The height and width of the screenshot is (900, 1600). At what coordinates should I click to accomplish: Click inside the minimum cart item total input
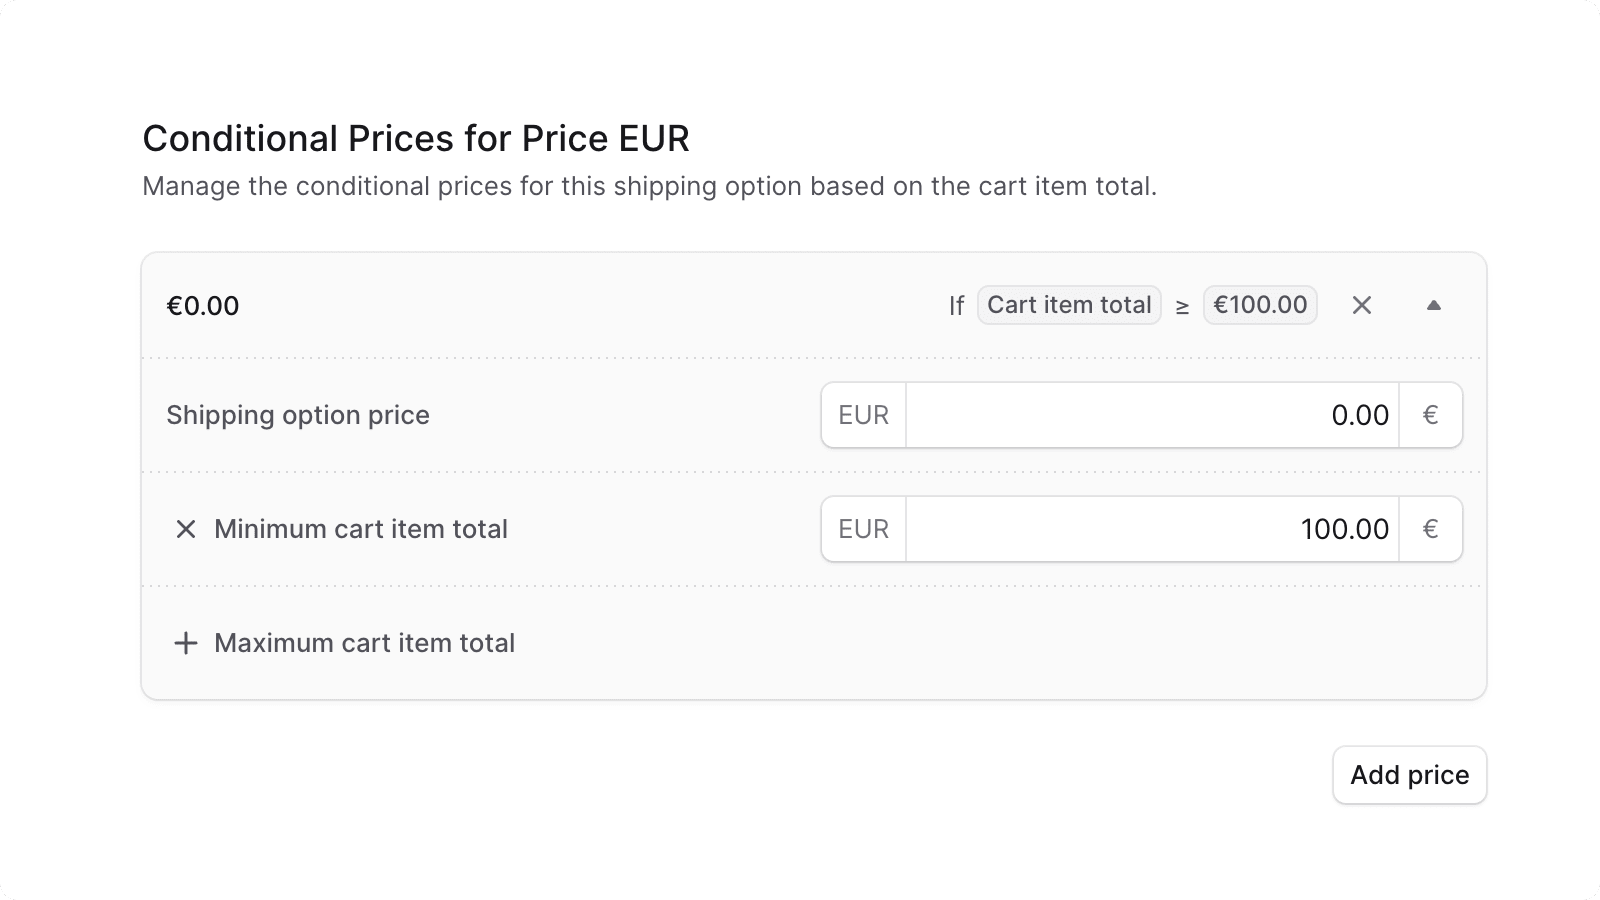[1150, 529]
